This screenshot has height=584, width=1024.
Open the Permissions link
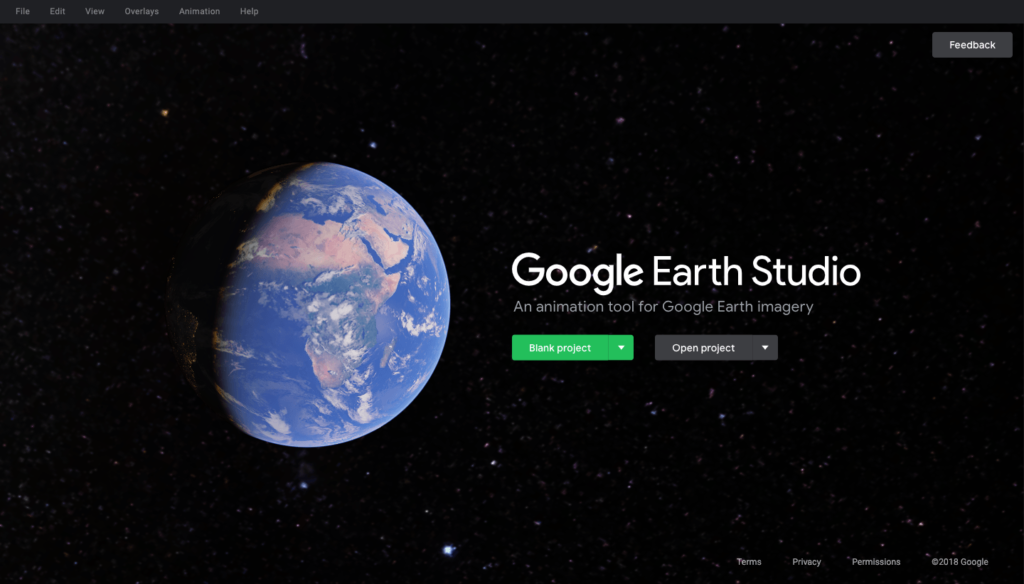[x=876, y=562]
